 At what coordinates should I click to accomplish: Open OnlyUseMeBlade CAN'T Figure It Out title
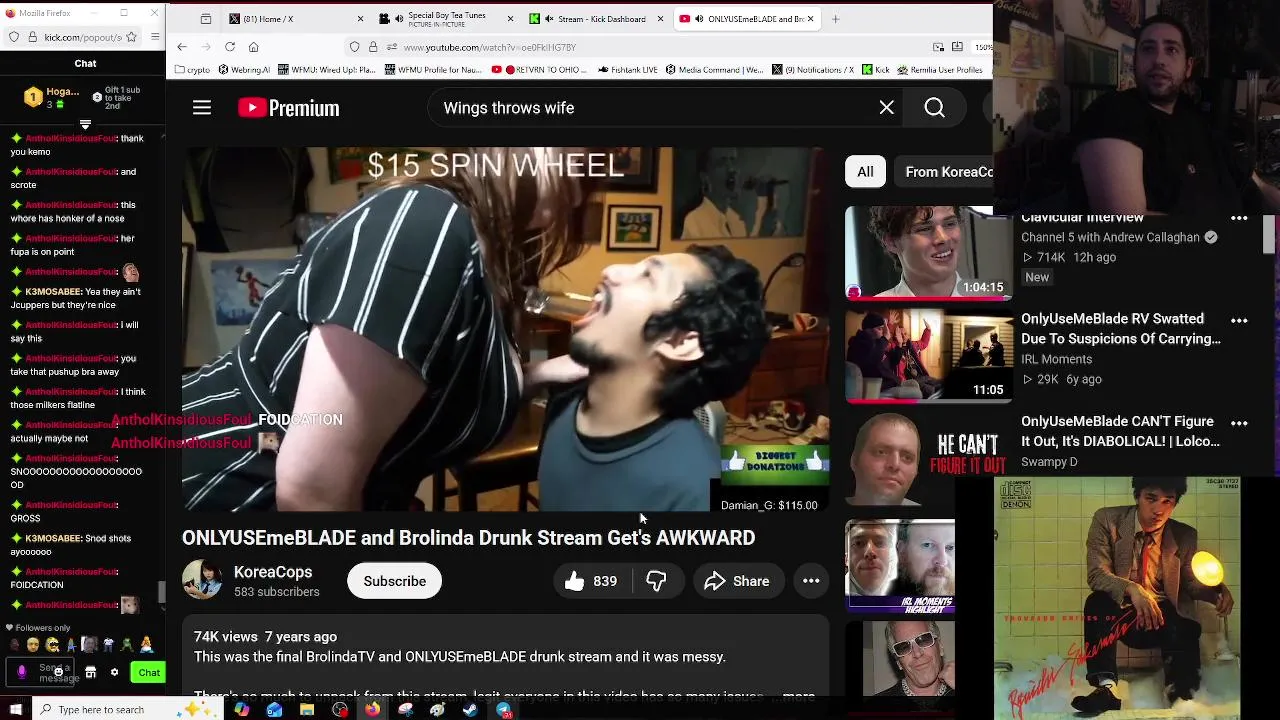tap(1120, 431)
